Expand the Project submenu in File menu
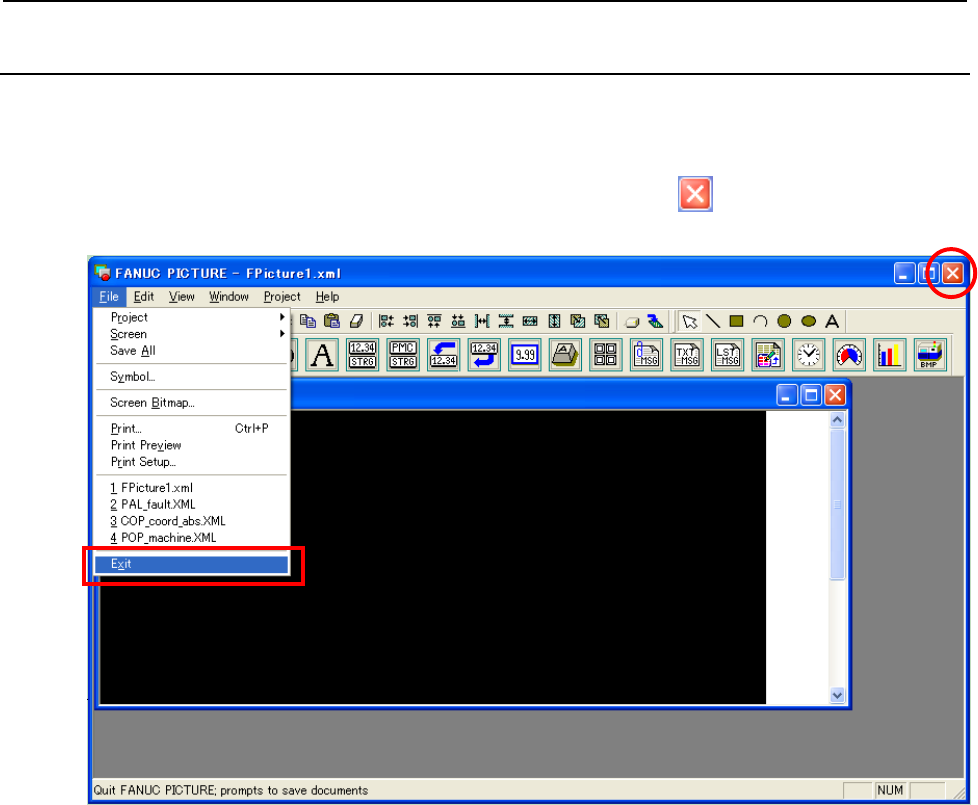Viewport: 978px width, 805px height. (x=191, y=317)
